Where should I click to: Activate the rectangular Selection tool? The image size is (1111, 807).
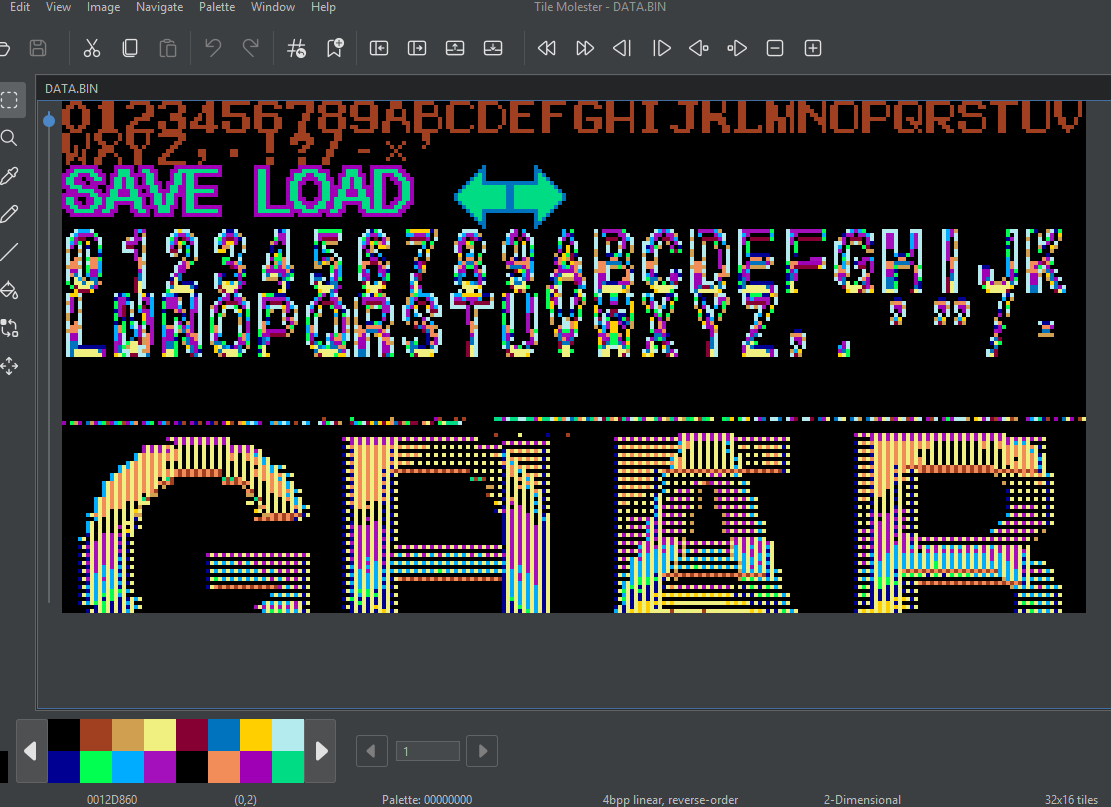click(x=10, y=100)
